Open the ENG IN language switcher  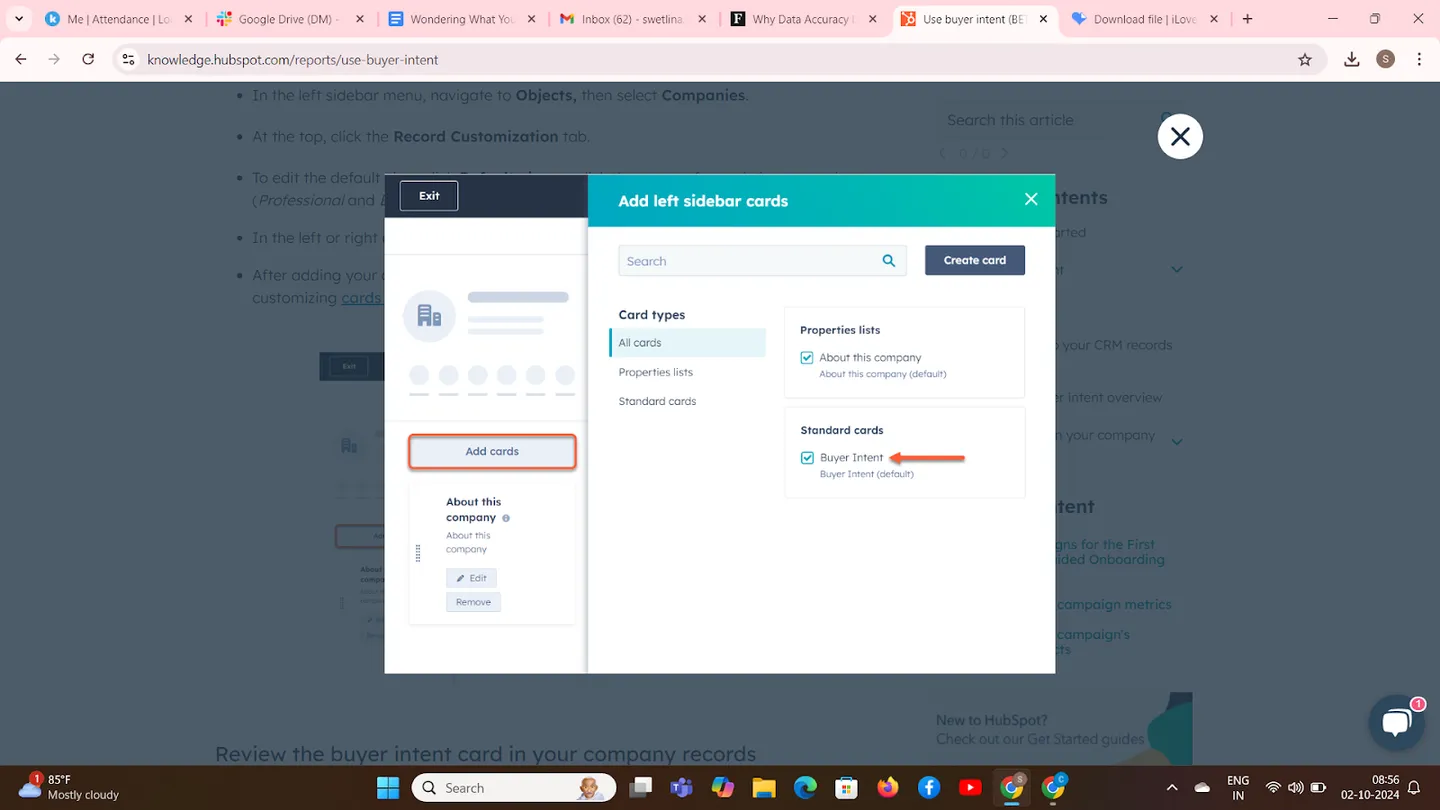coord(1238,788)
